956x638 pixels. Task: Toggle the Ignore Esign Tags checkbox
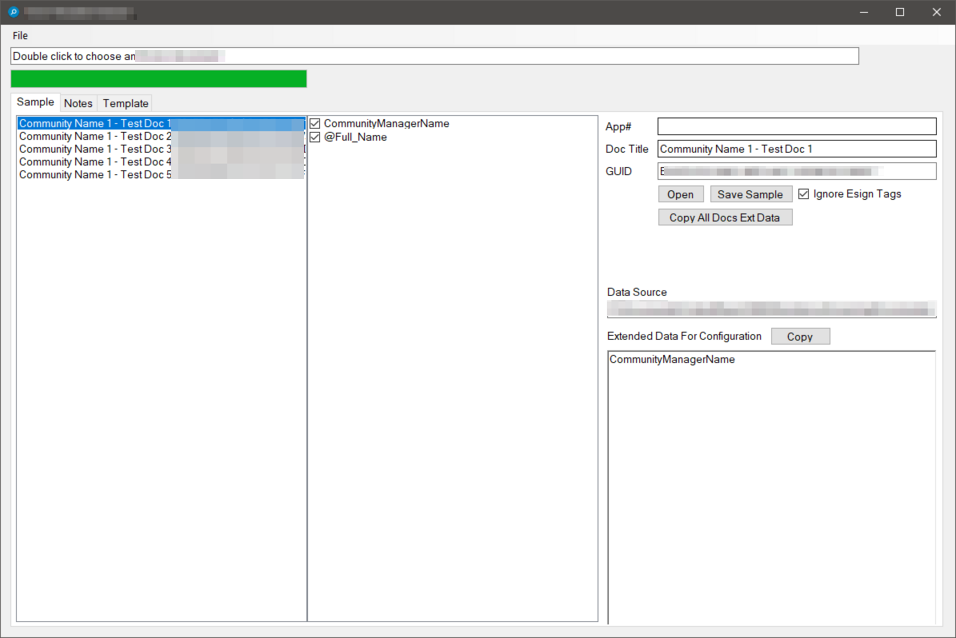click(x=806, y=194)
